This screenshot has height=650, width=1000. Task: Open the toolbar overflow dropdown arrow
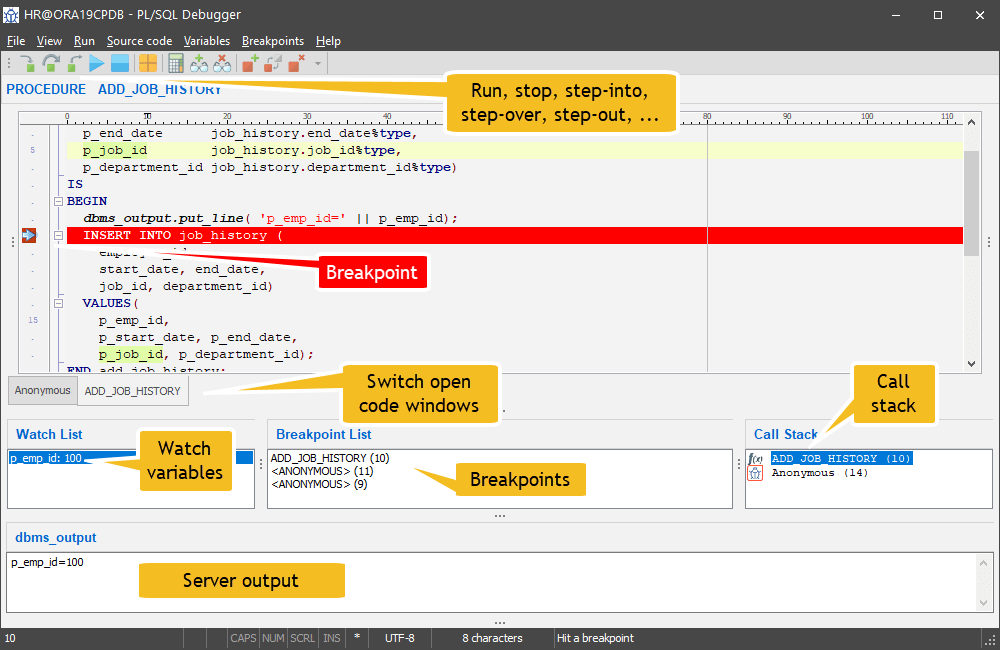click(316, 62)
